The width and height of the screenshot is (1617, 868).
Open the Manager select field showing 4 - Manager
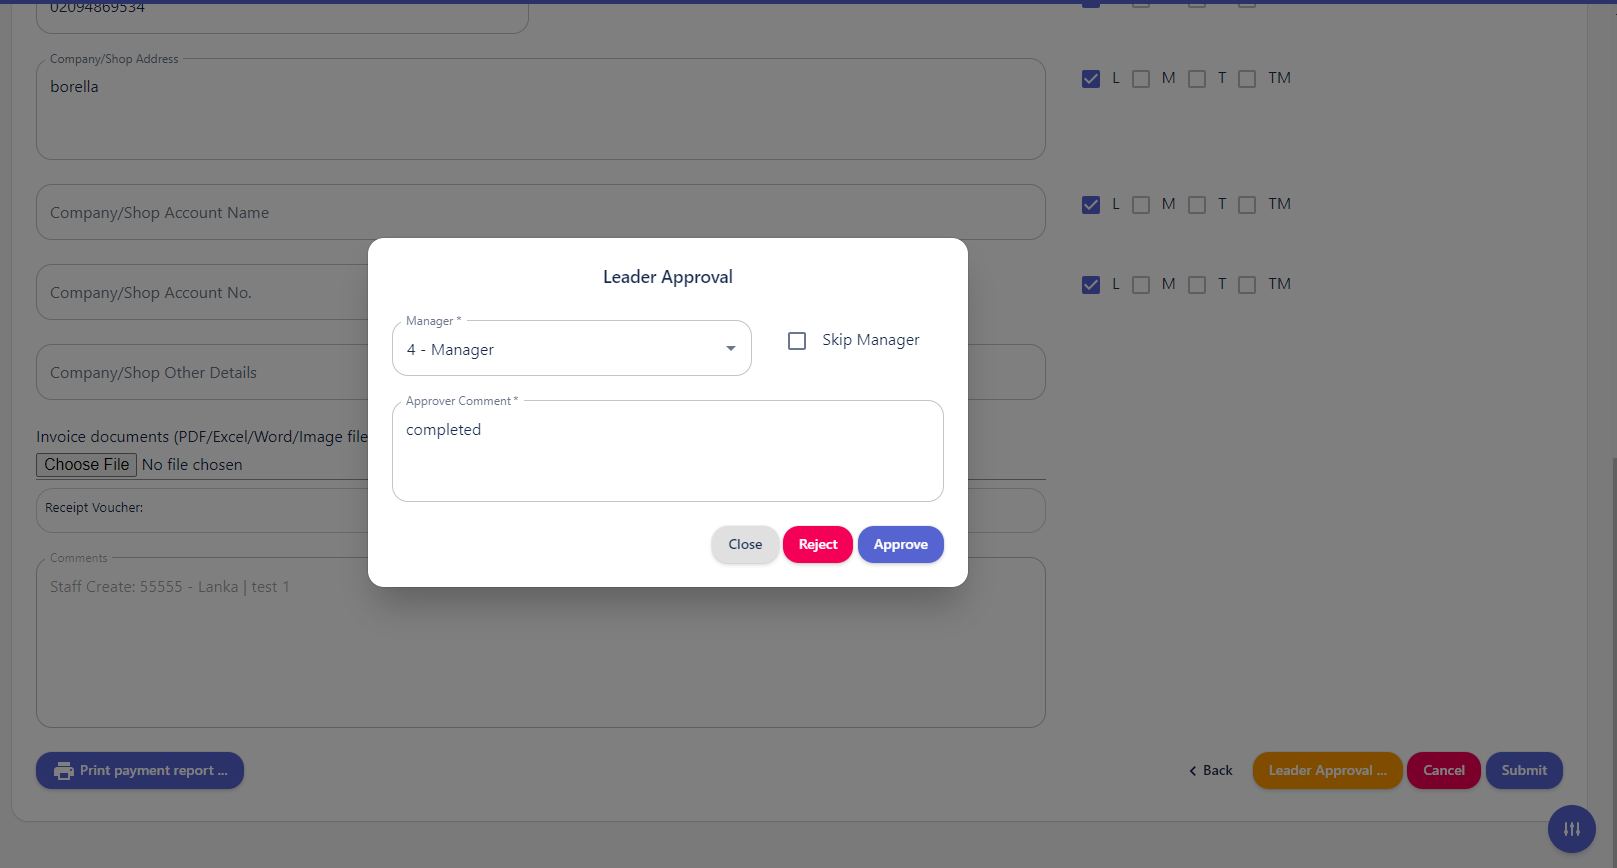point(560,349)
